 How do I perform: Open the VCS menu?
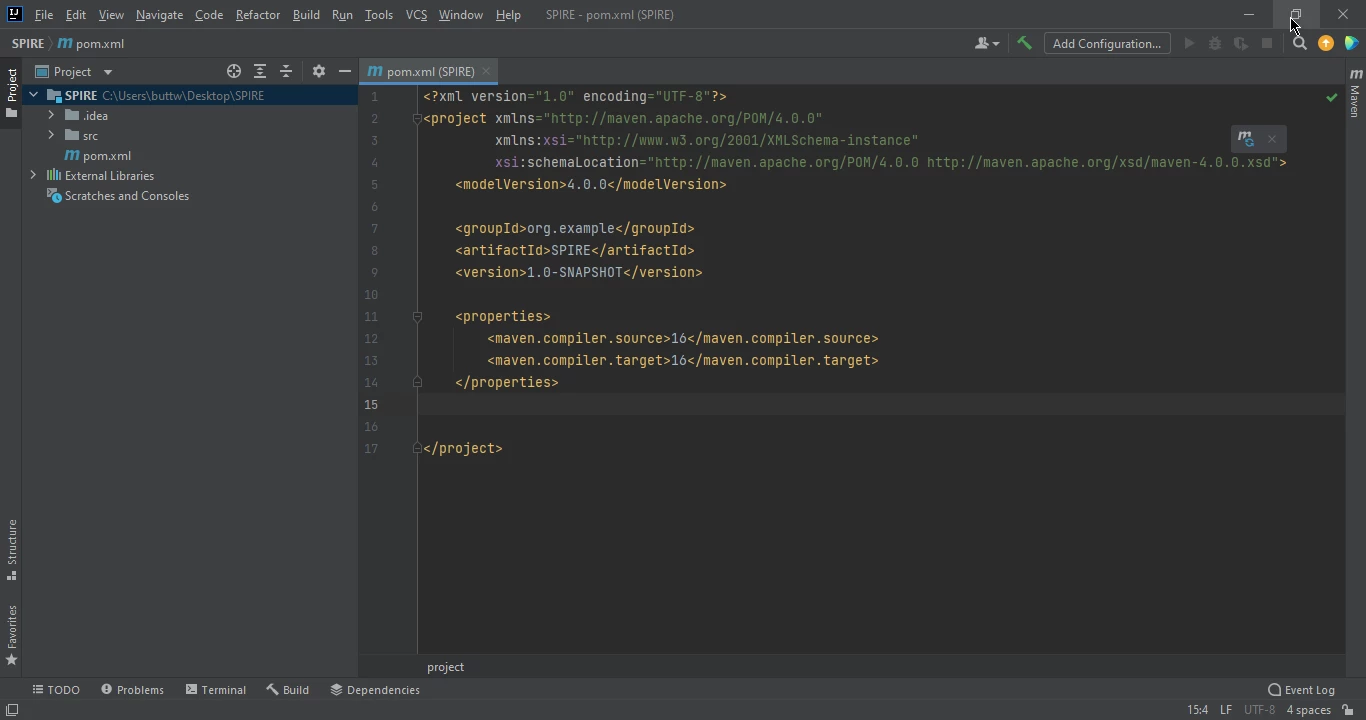click(x=416, y=15)
